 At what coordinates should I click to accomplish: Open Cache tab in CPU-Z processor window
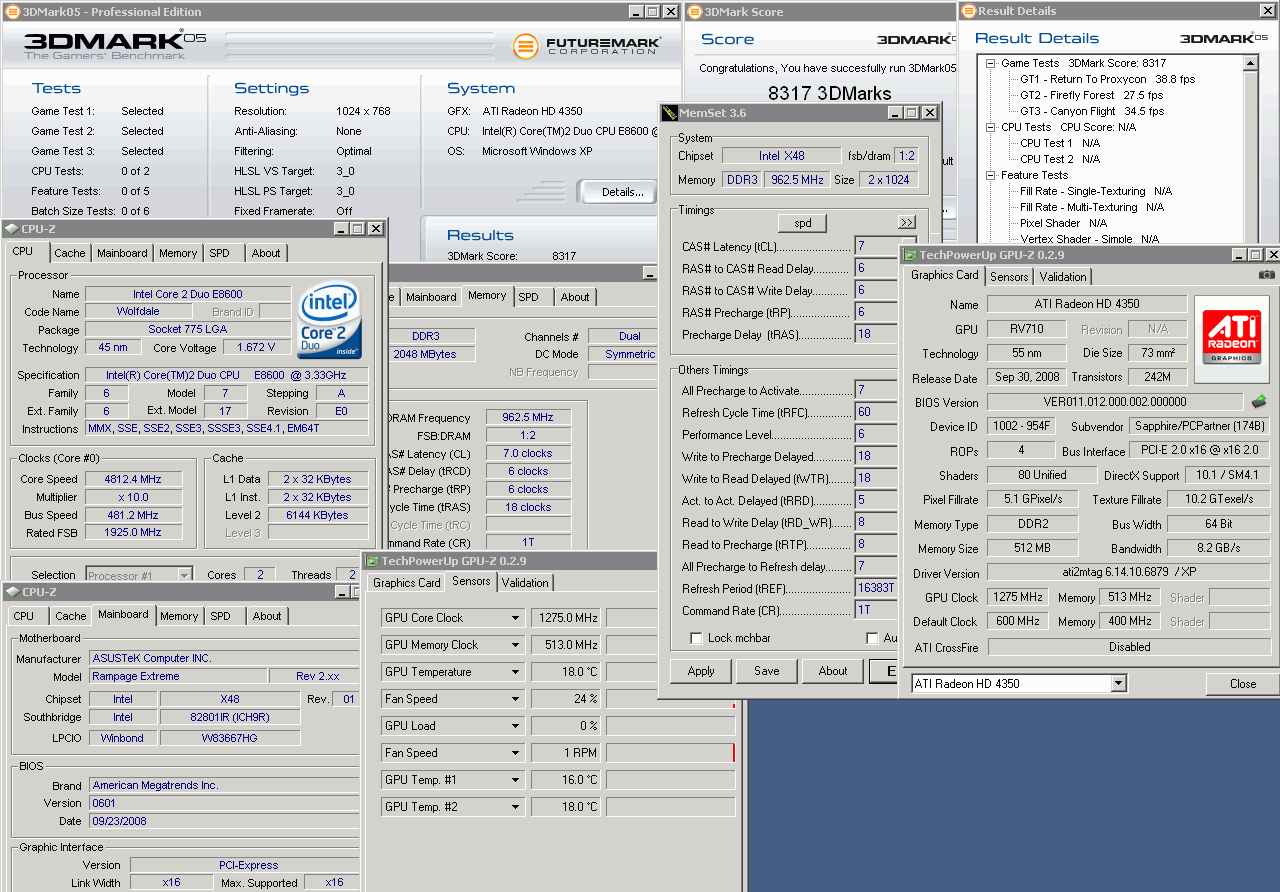pos(70,253)
